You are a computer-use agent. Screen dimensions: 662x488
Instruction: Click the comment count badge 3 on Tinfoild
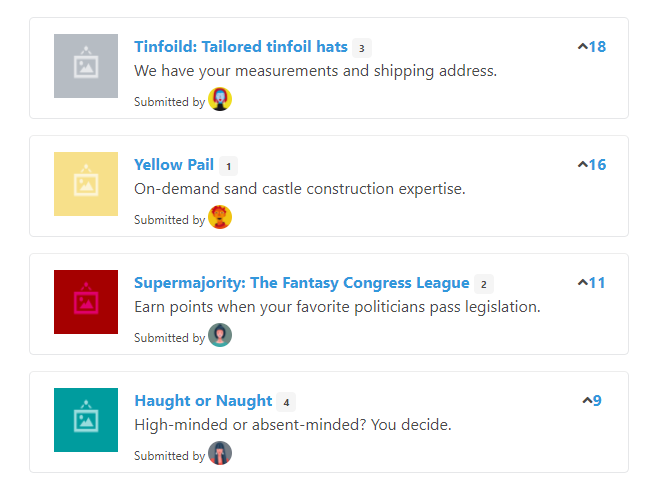[x=362, y=48]
